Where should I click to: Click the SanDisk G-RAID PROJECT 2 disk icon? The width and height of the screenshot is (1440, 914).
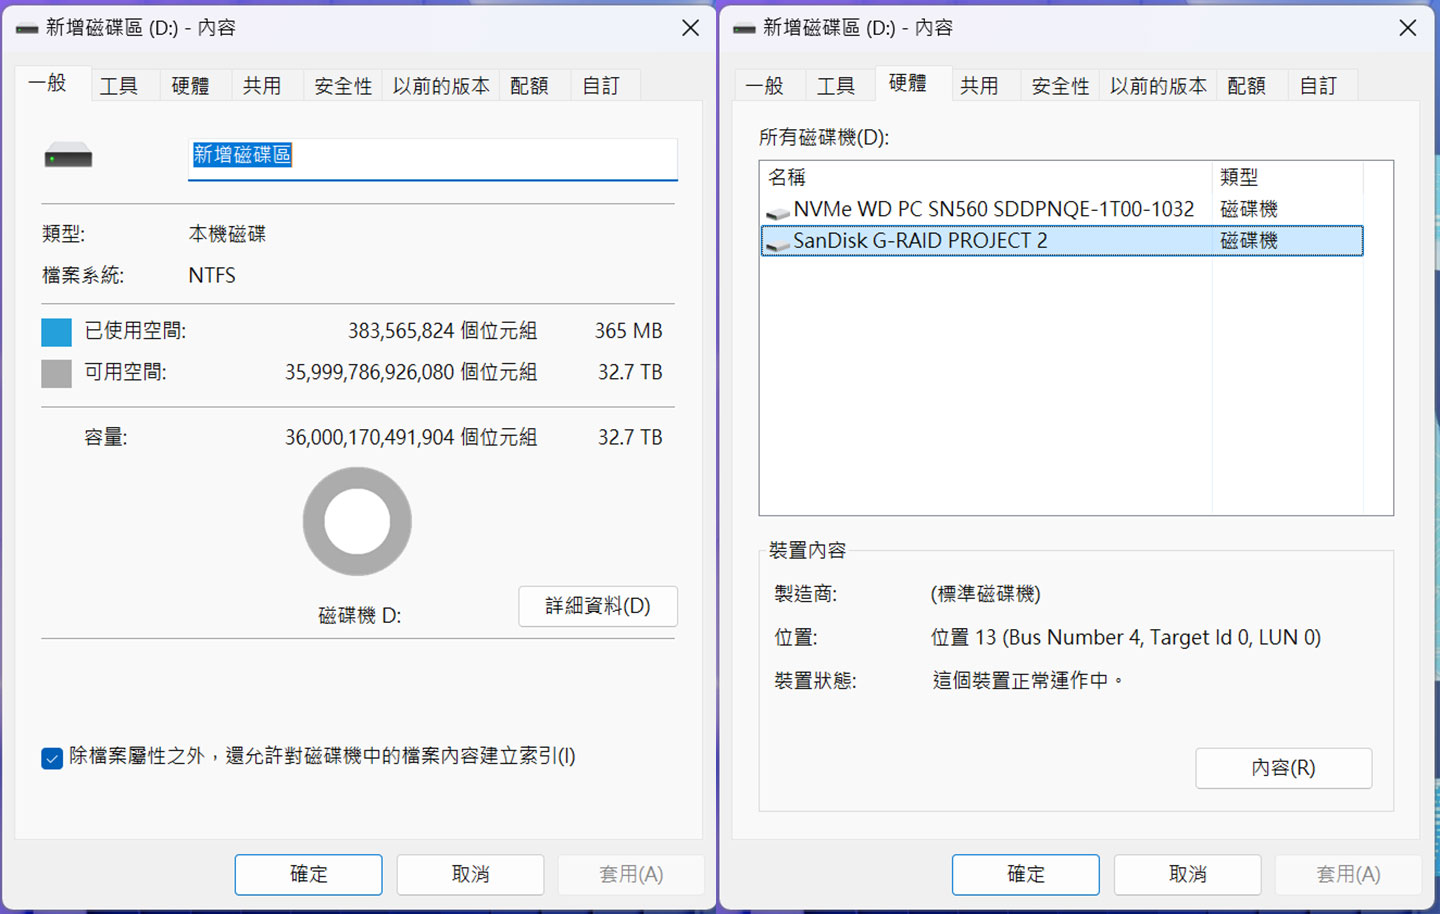(x=777, y=240)
